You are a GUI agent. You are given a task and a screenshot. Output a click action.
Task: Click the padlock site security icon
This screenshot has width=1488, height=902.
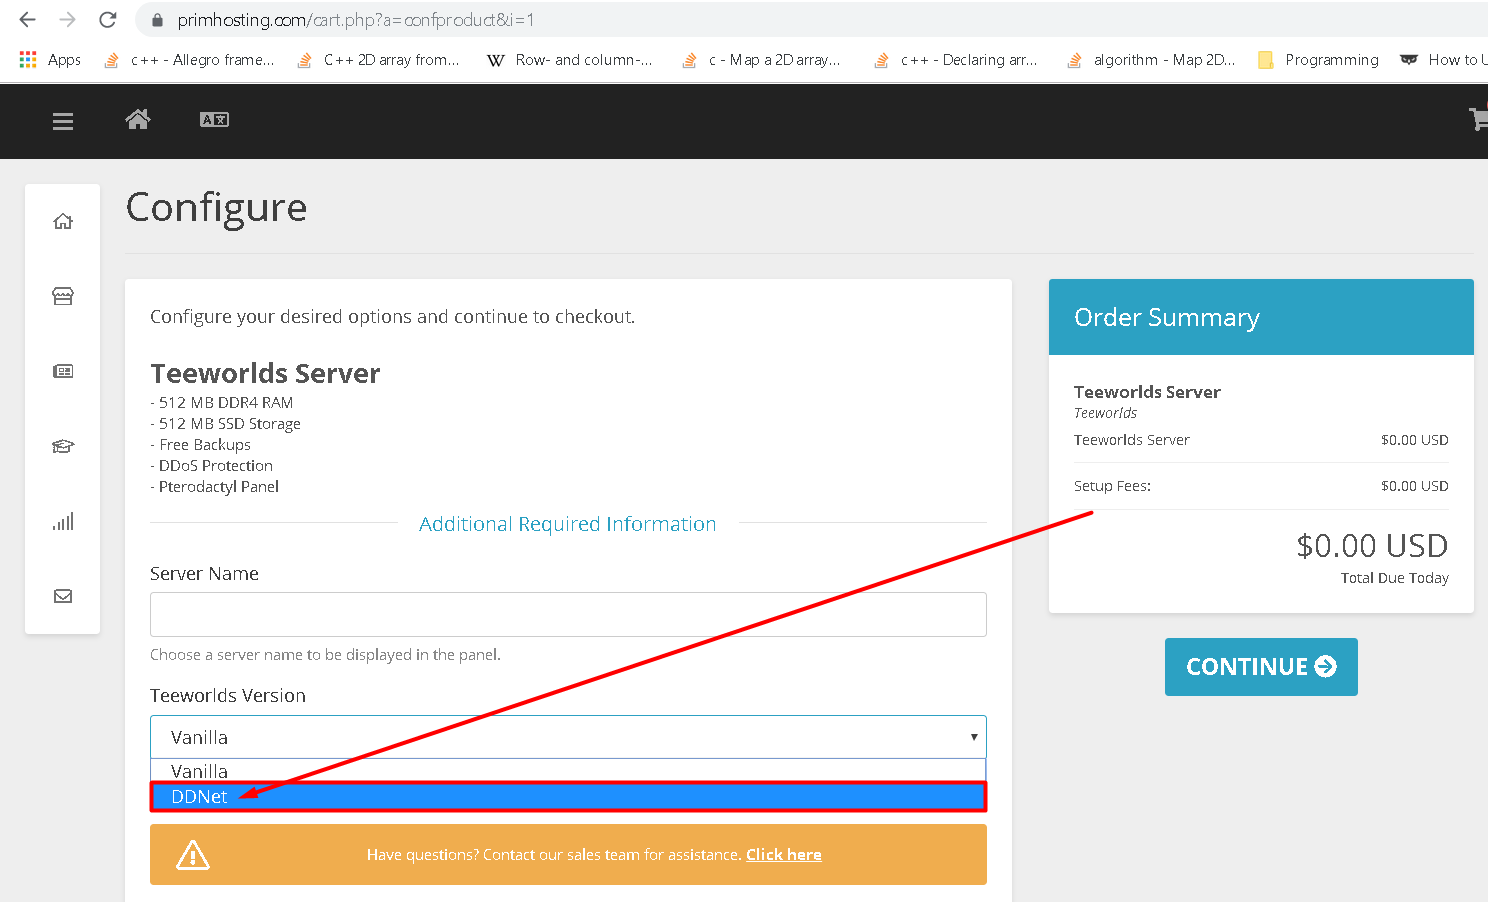[156, 20]
